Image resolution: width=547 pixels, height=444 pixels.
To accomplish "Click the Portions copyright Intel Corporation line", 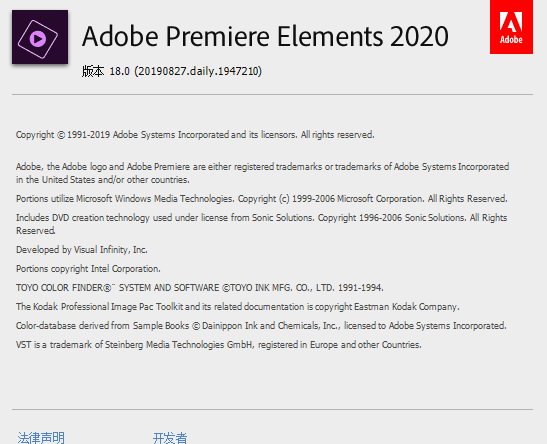I will [88, 269].
